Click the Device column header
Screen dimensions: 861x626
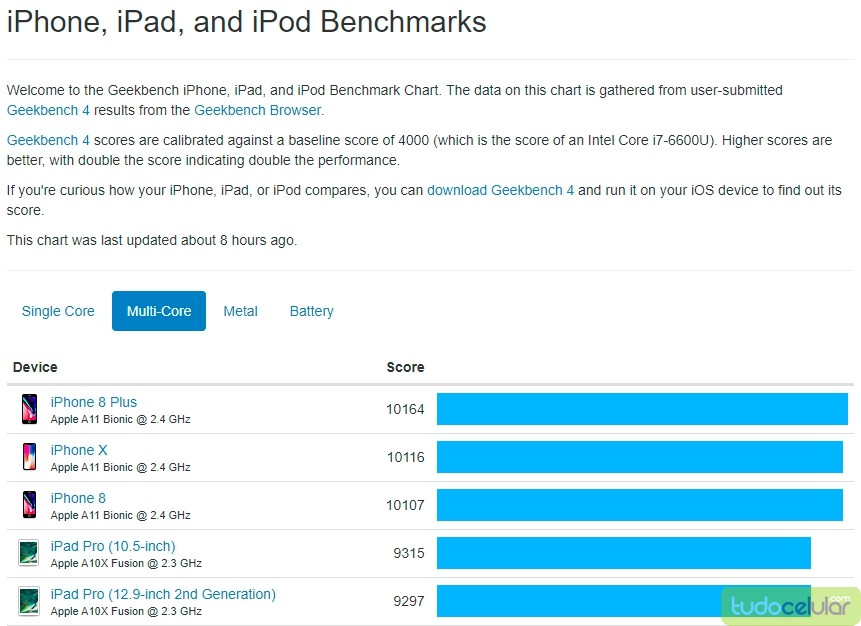point(35,367)
